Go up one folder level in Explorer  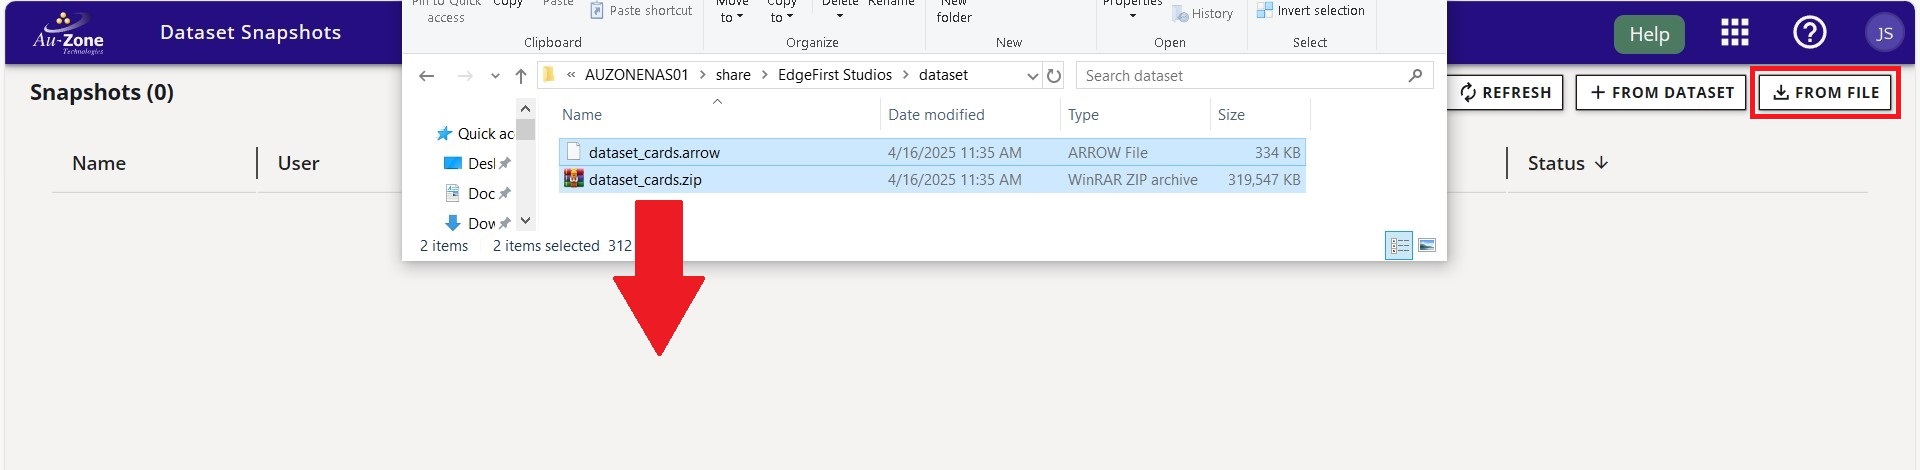pos(521,76)
